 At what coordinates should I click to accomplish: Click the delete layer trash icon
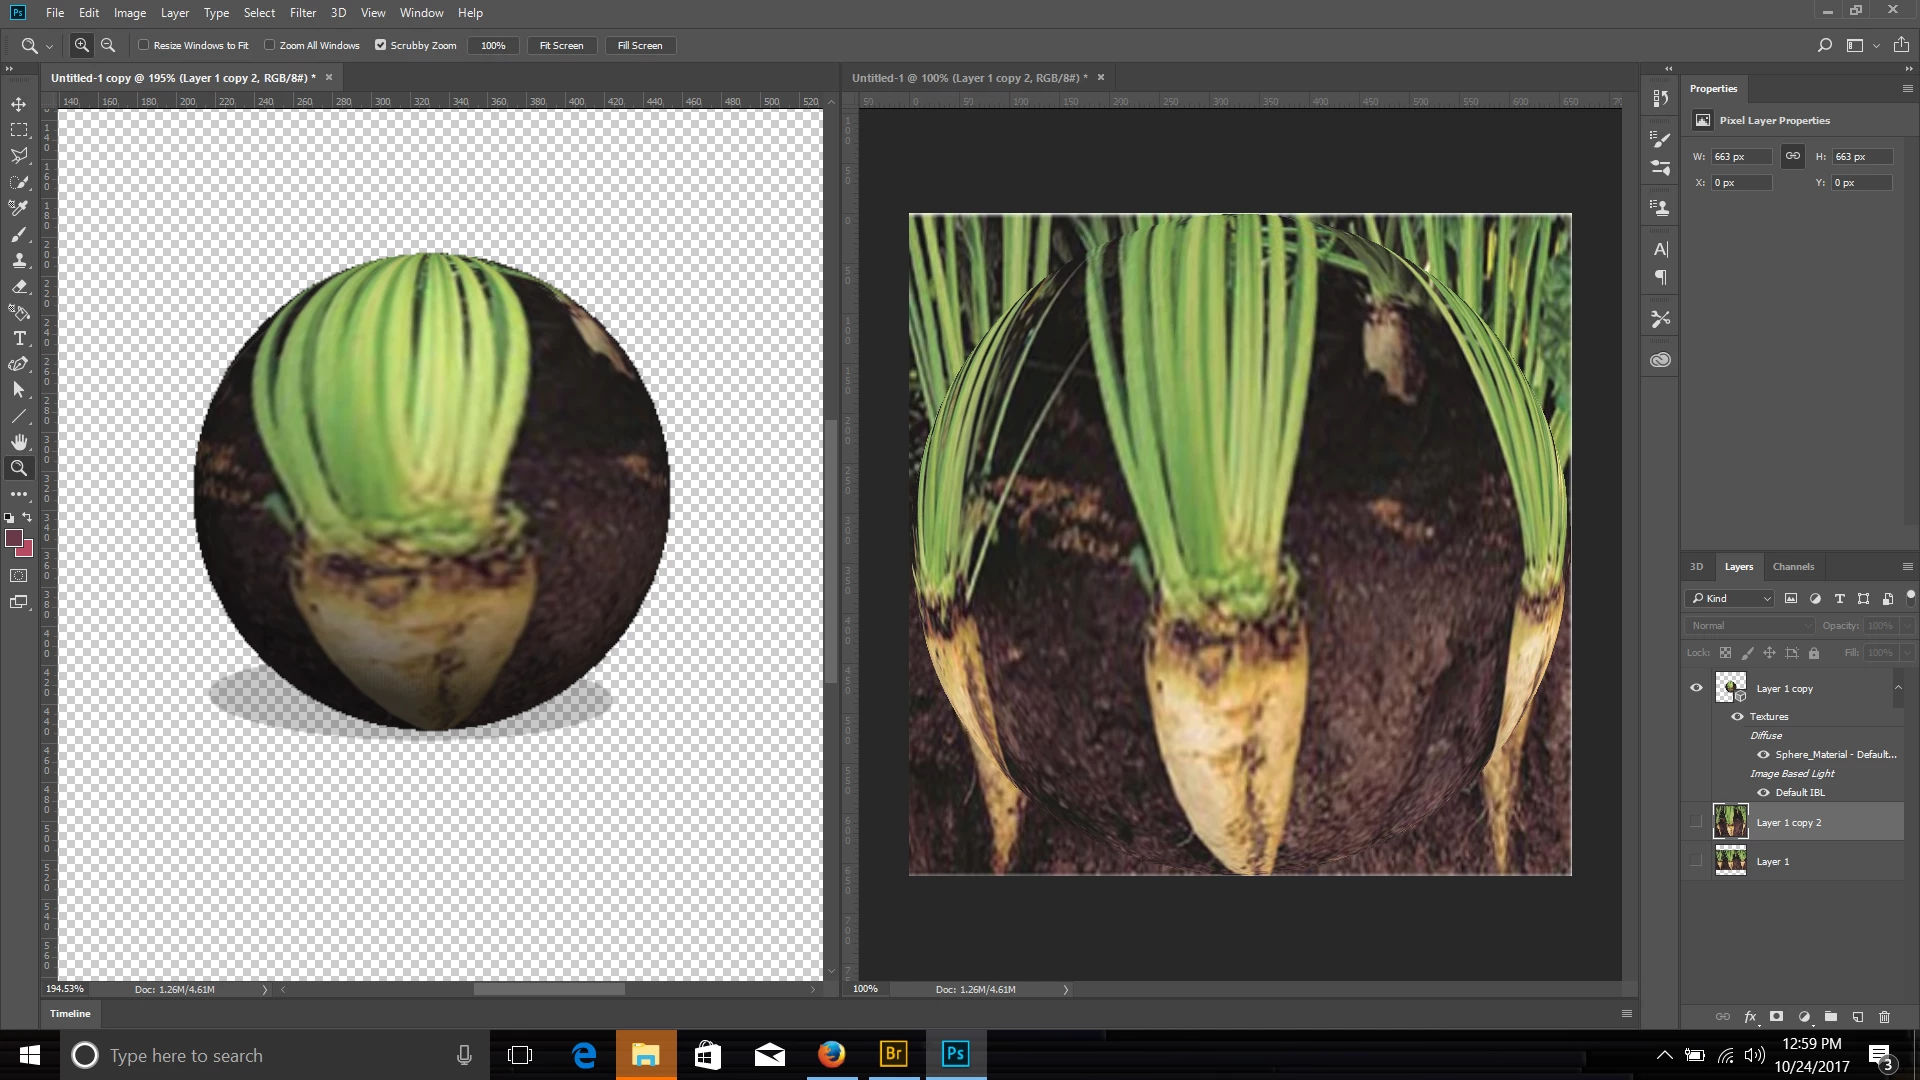tap(1884, 1017)
